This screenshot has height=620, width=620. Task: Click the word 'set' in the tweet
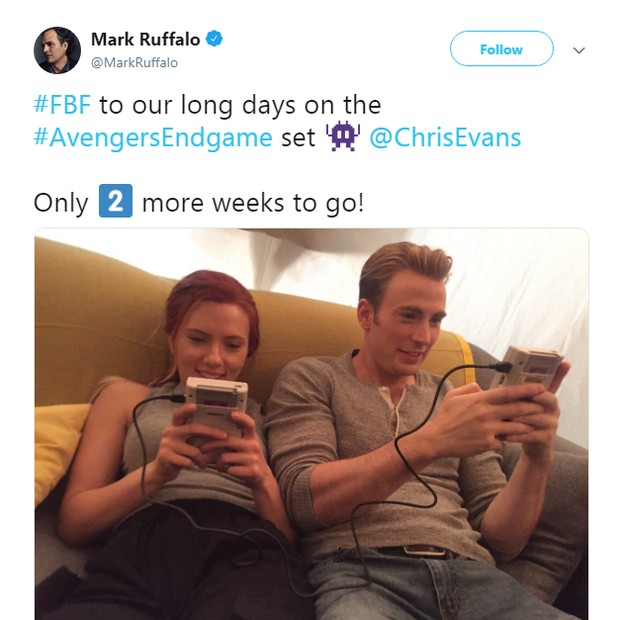(298, 138)
